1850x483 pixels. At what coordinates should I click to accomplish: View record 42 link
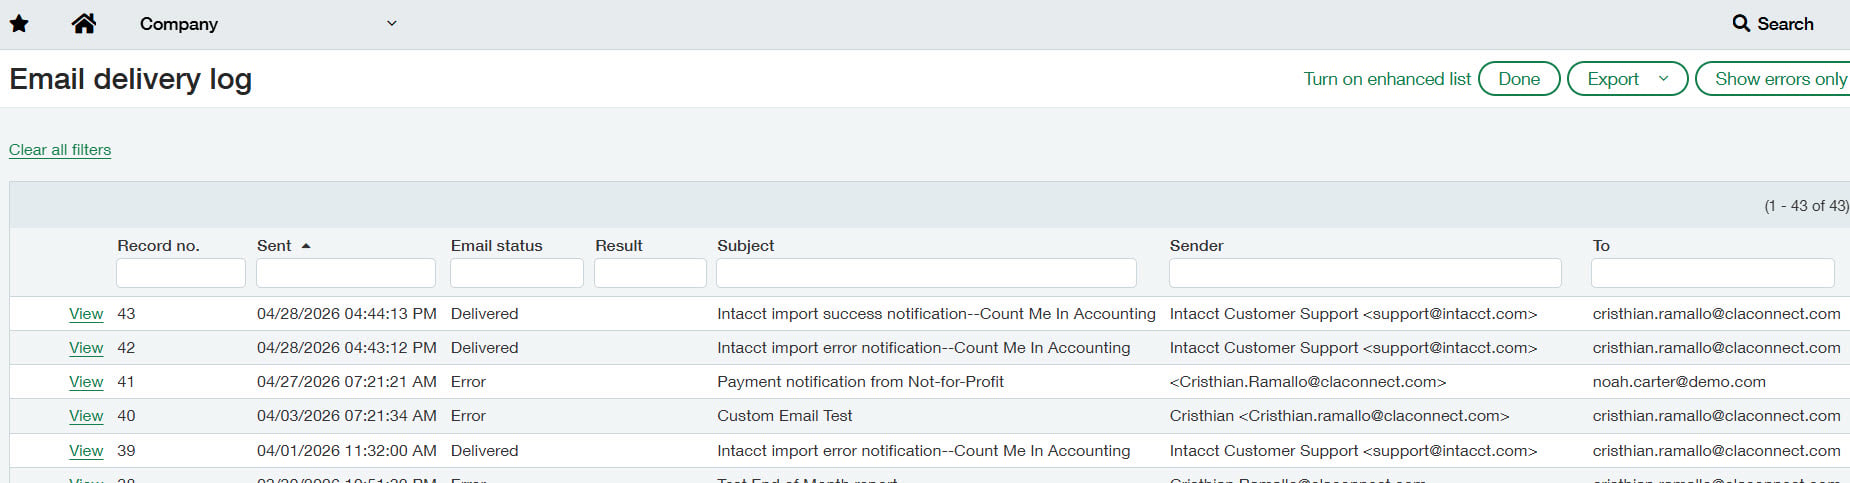click(x=86, y=348)
